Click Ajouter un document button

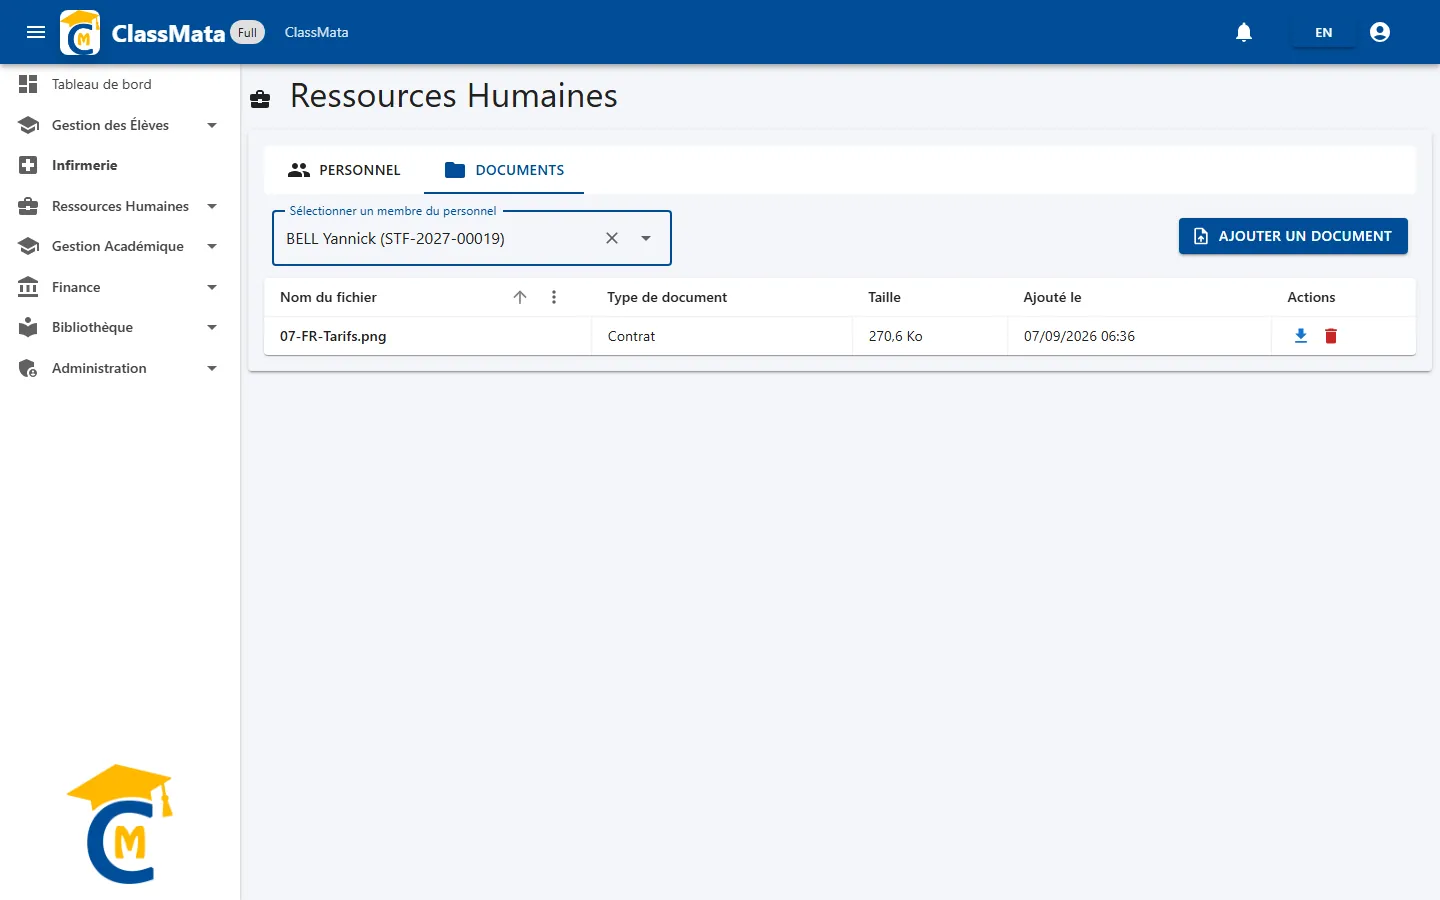coord(1293,236)
